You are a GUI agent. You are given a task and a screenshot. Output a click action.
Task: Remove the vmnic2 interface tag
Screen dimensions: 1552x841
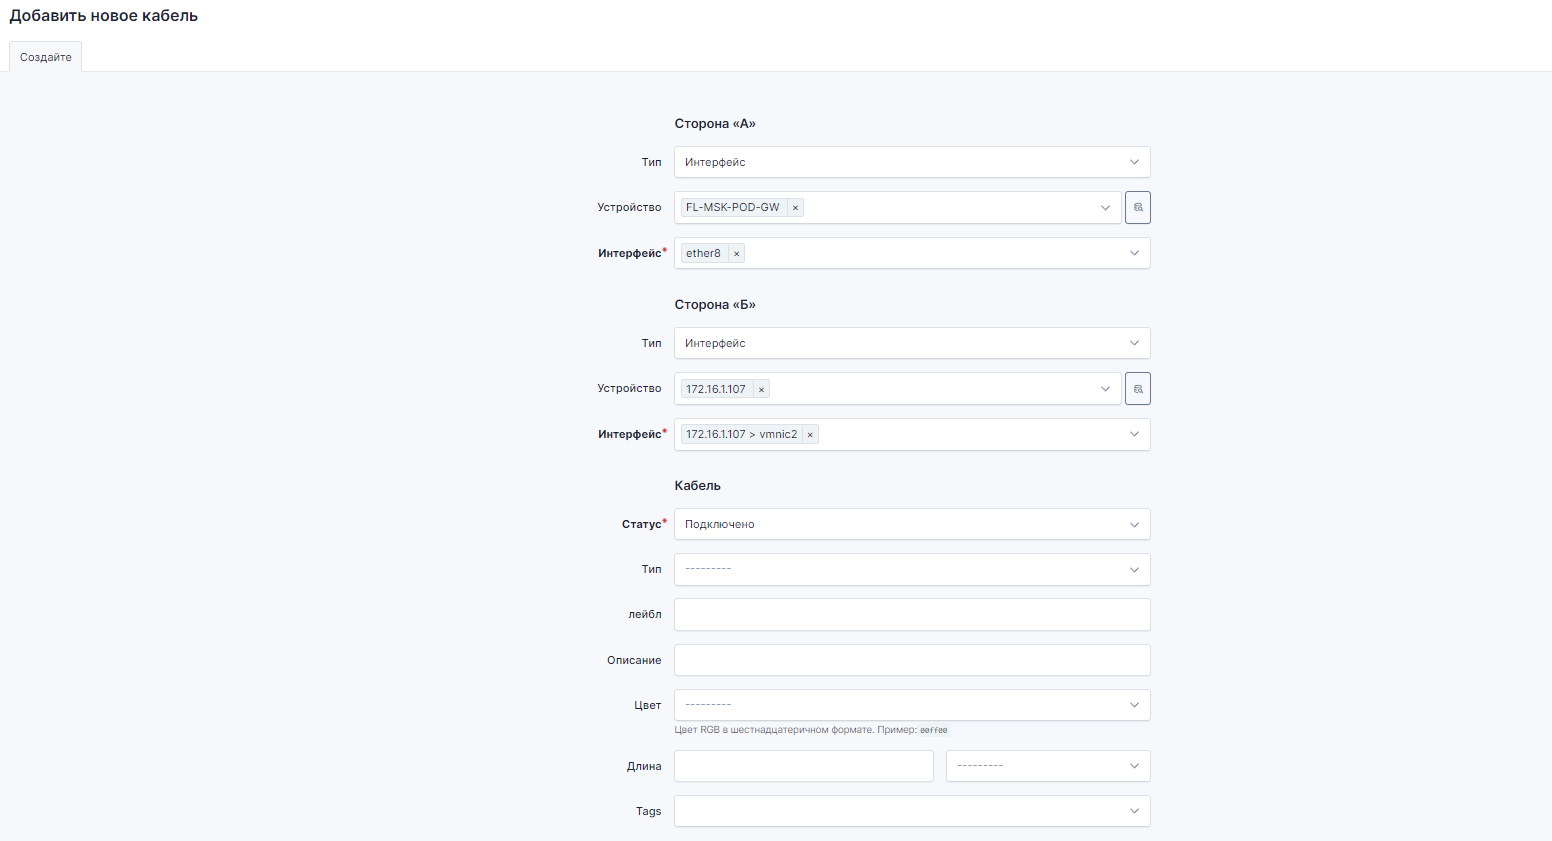(x=810, y=435)
